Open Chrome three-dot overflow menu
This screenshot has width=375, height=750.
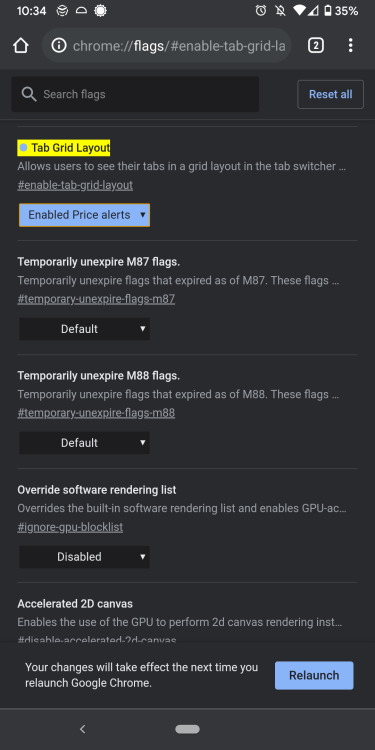350,45
